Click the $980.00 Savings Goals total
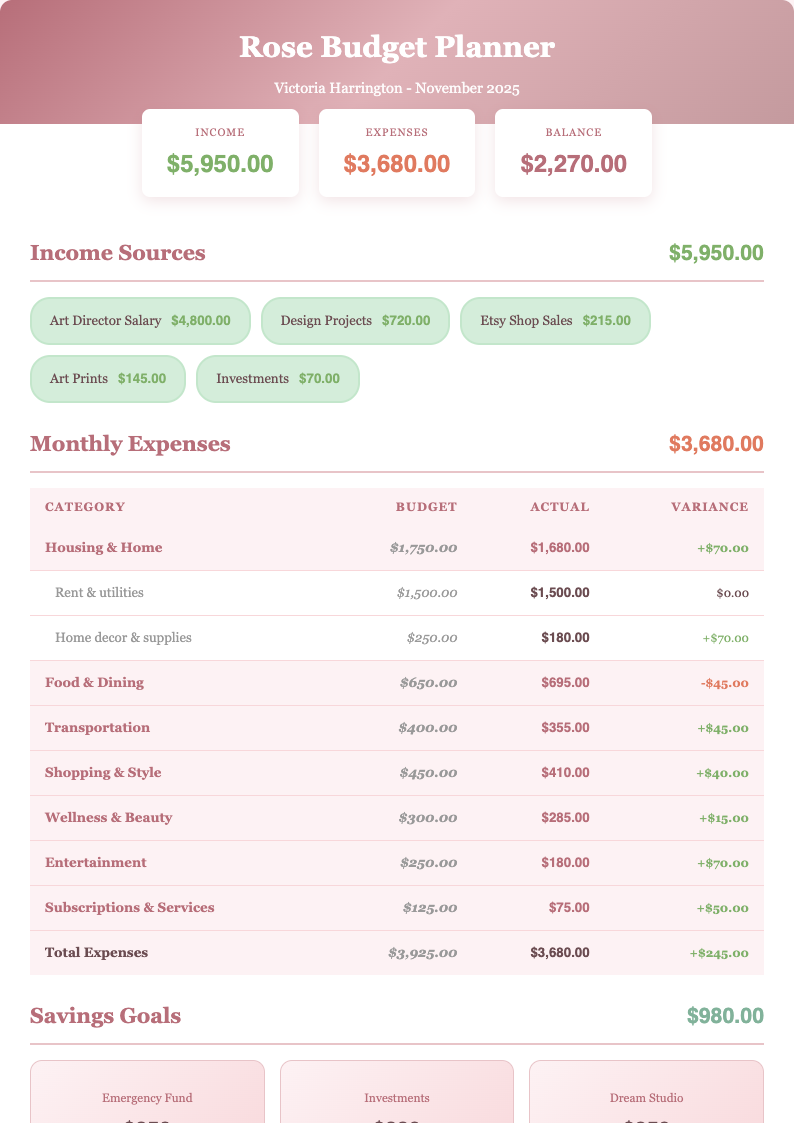The image size is (794, 1123). point(725,1016)
